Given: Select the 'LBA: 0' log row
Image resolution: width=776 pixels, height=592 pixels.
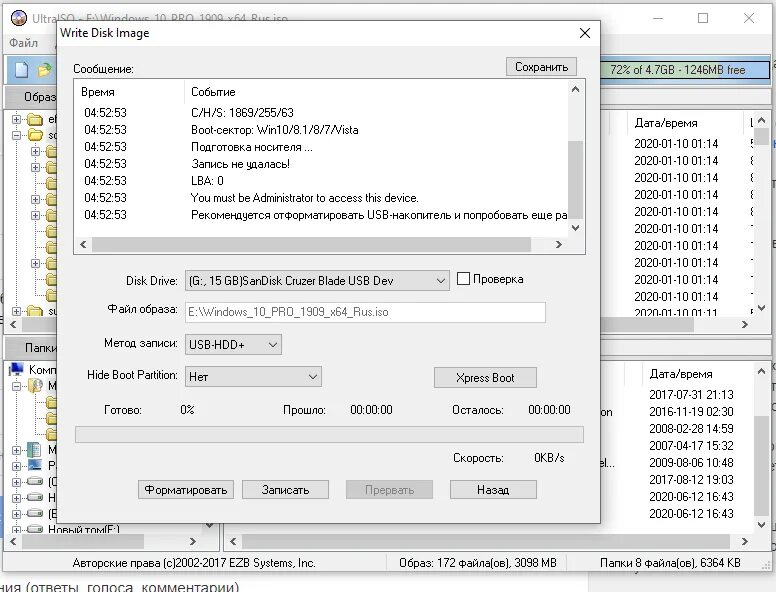Looking at the screenshot, I should pos(322,181).
